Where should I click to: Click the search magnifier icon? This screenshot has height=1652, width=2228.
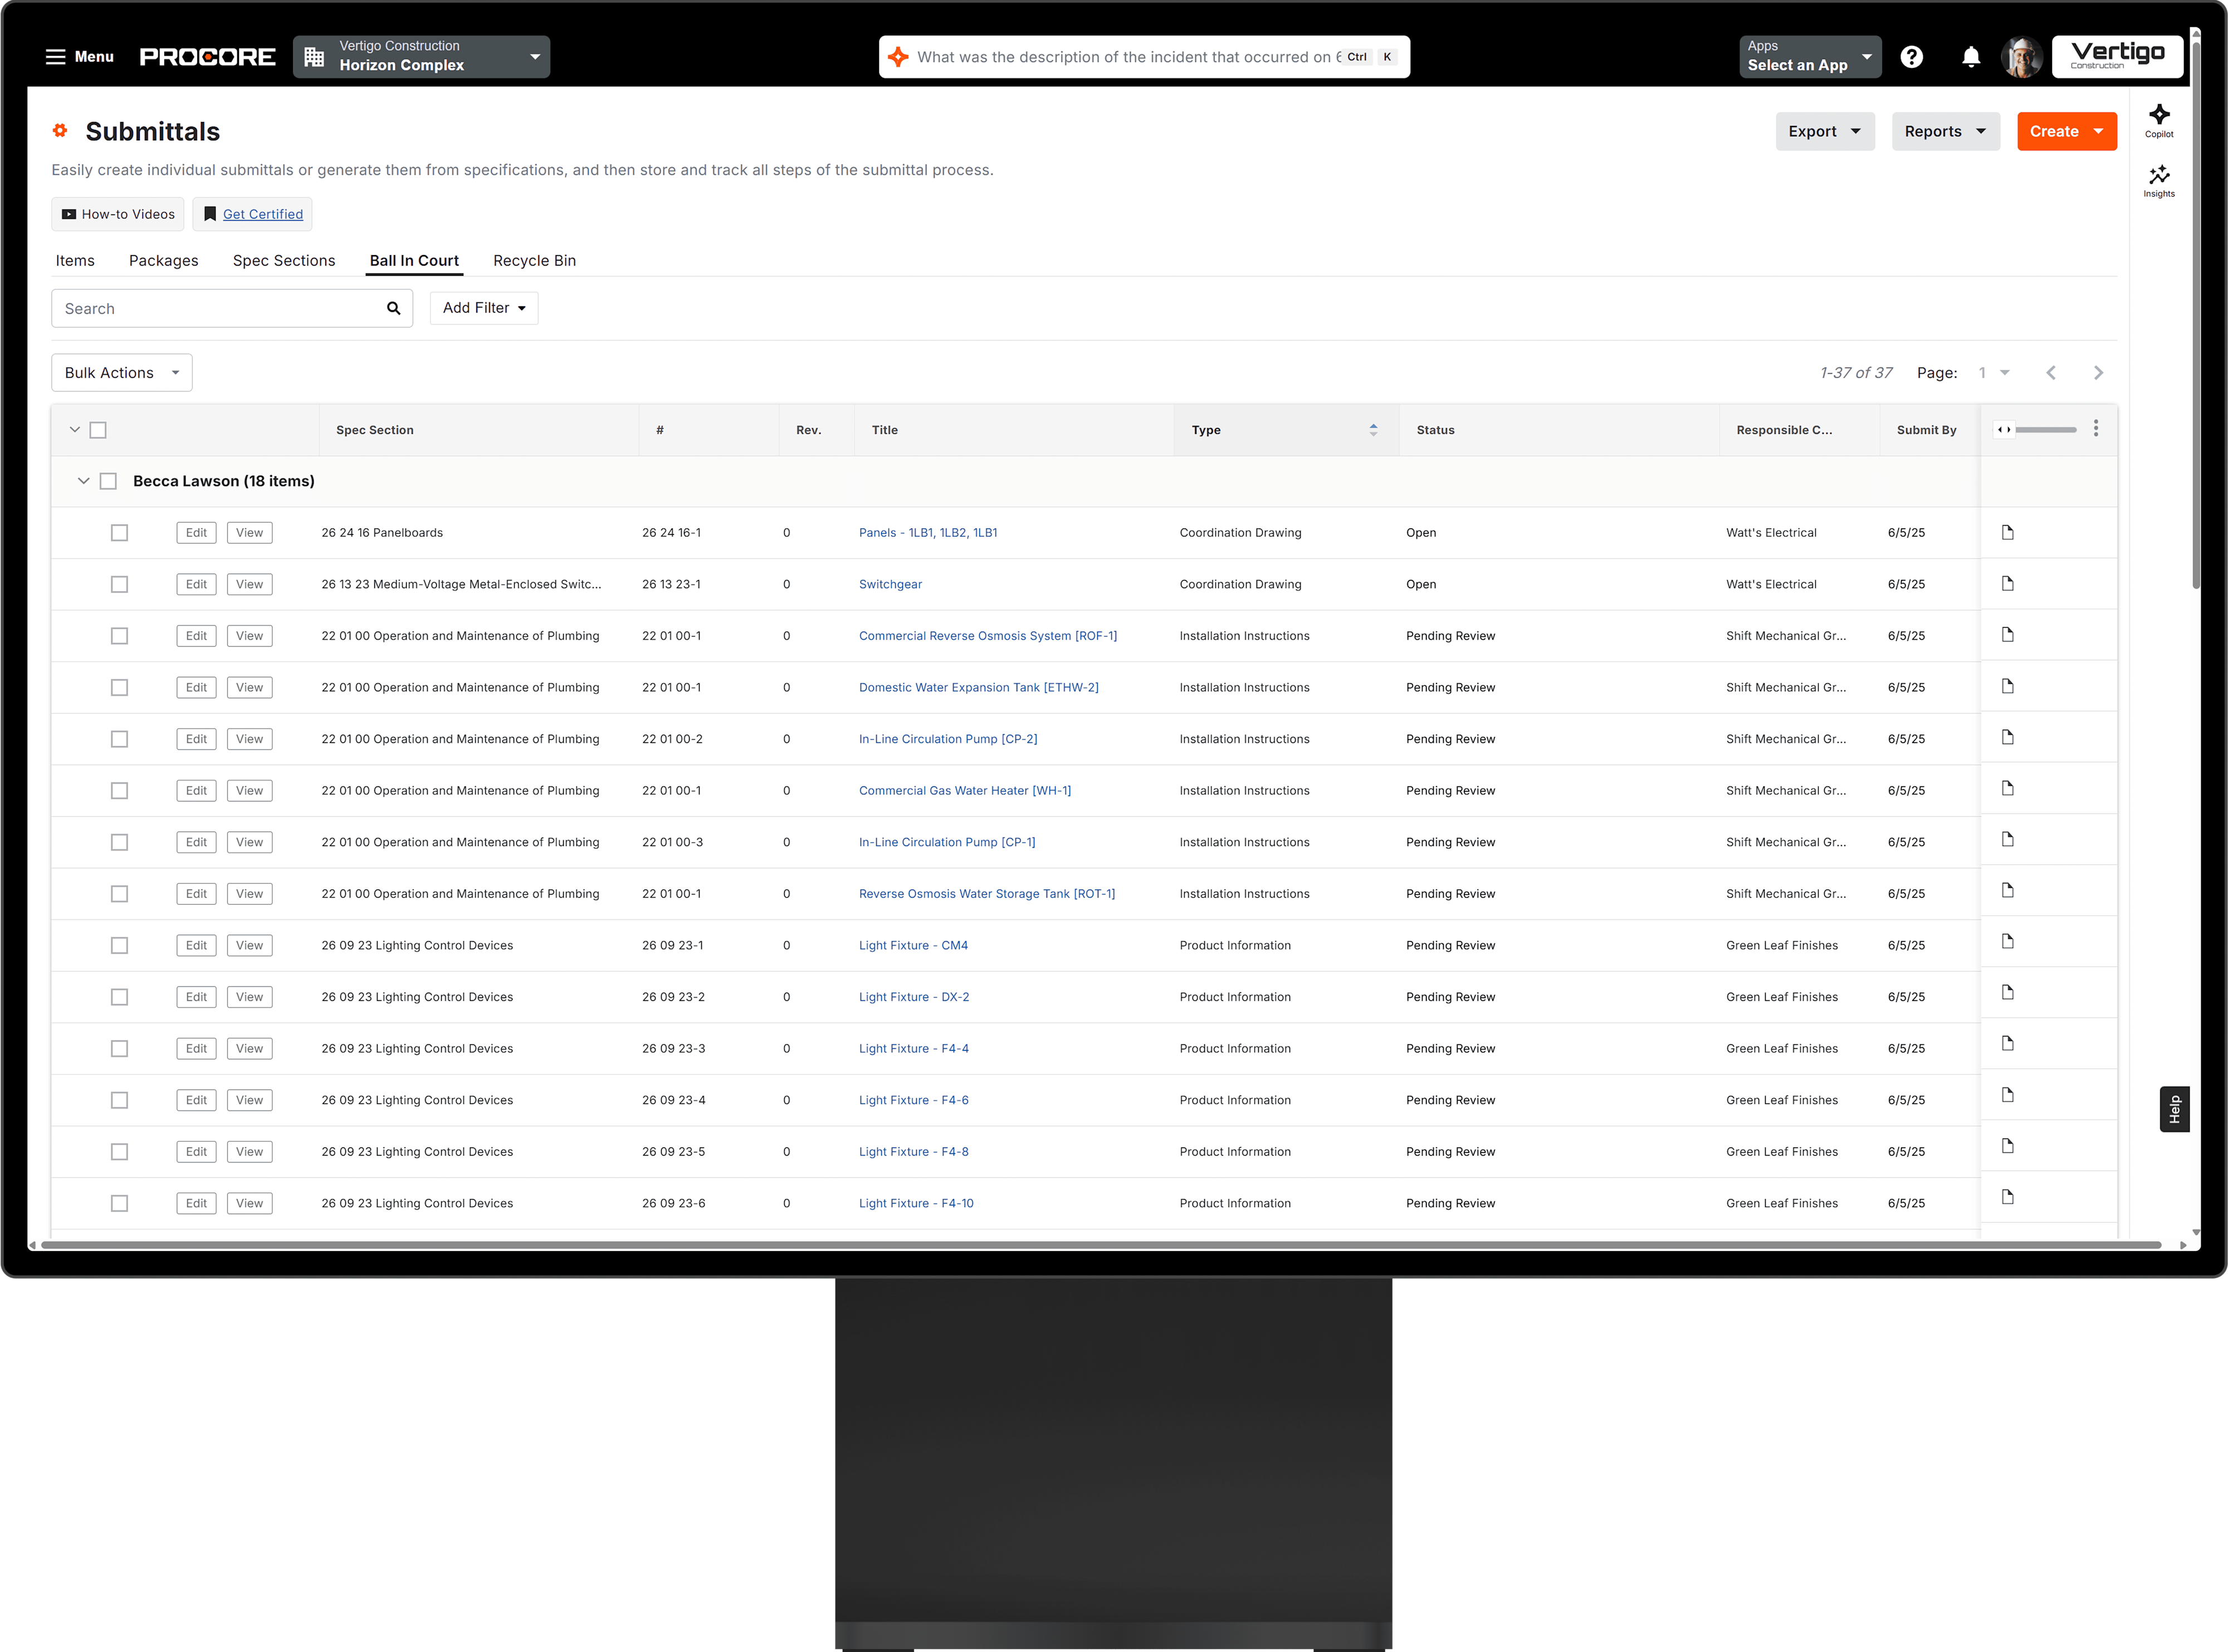point(393,308)
